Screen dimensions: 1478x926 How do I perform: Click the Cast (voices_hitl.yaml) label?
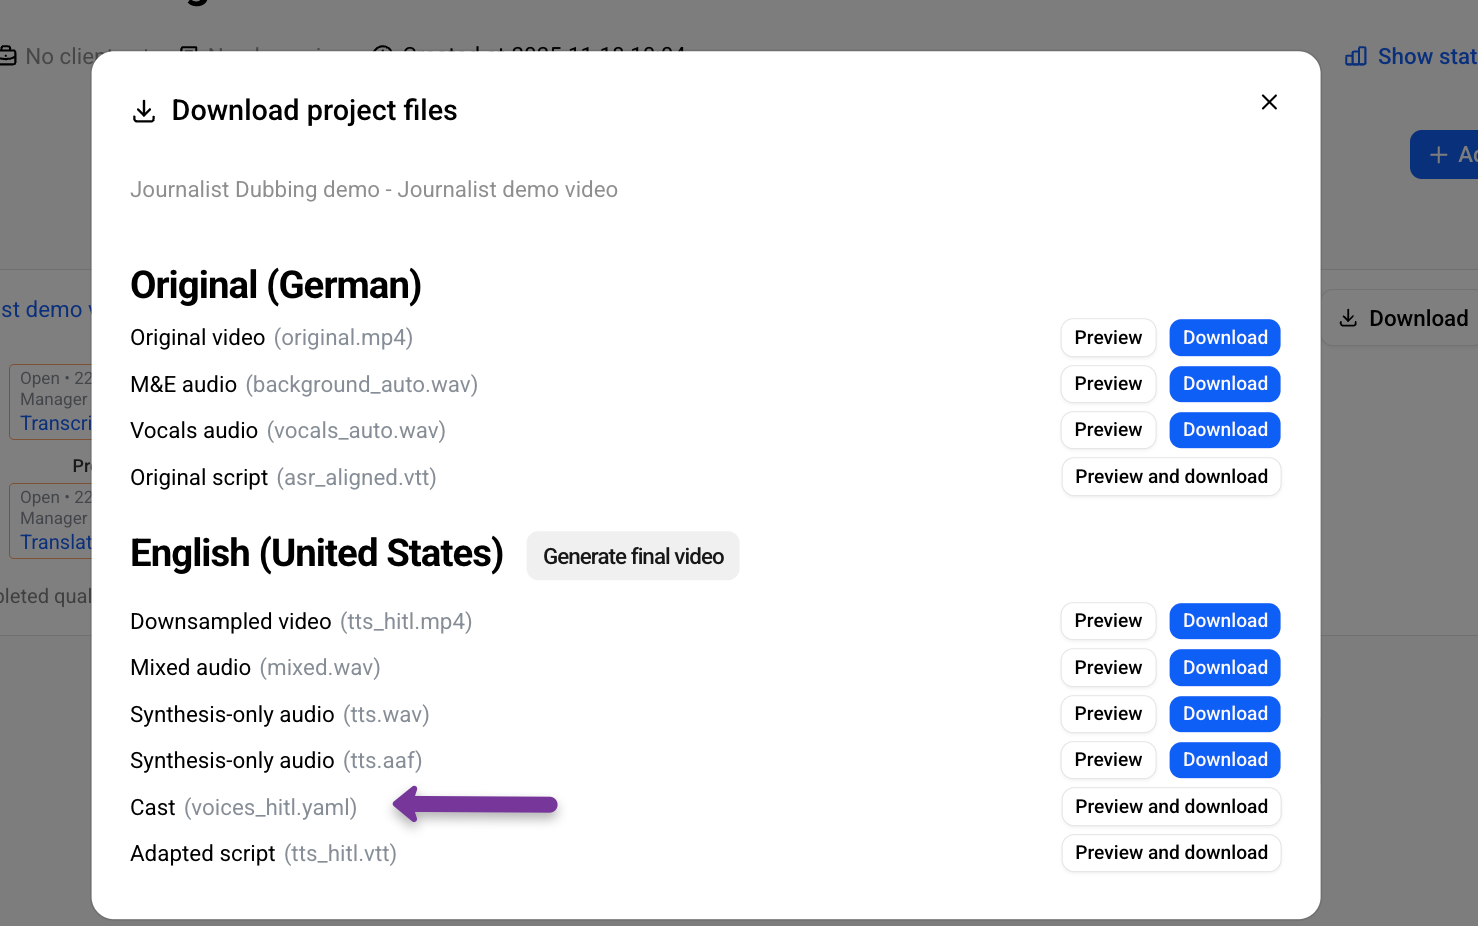tap(243, 808)
